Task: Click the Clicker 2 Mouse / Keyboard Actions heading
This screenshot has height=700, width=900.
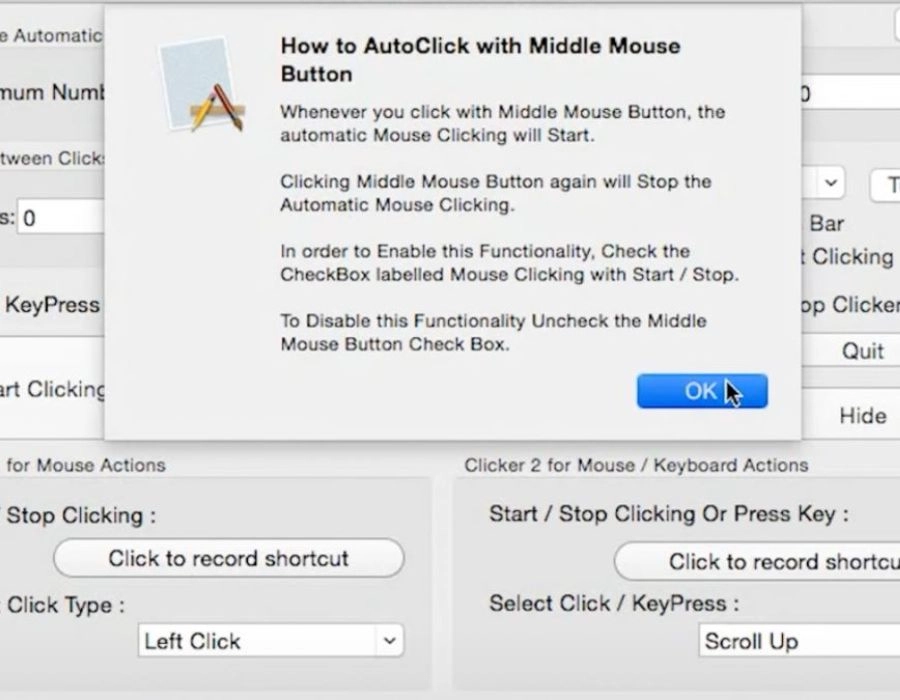Action: (636, 465)
